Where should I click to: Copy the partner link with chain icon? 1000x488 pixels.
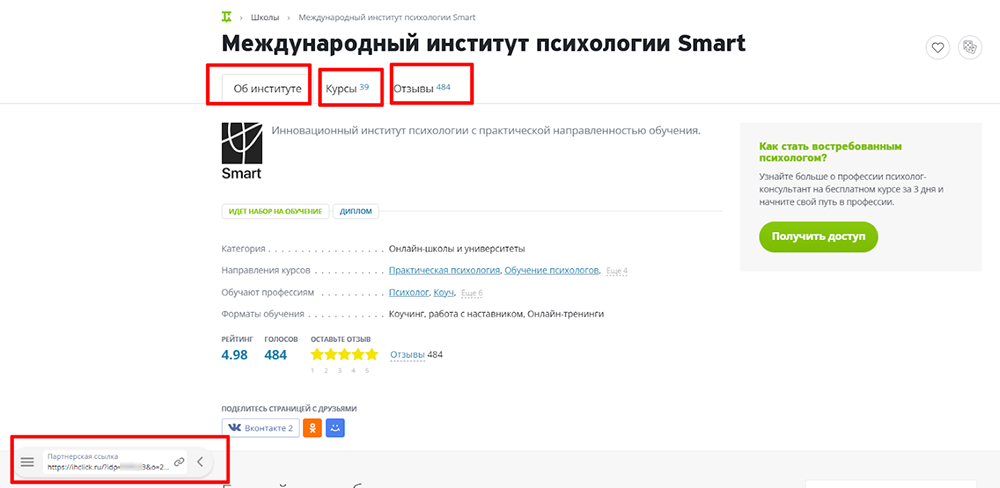[x=179, y=462]
